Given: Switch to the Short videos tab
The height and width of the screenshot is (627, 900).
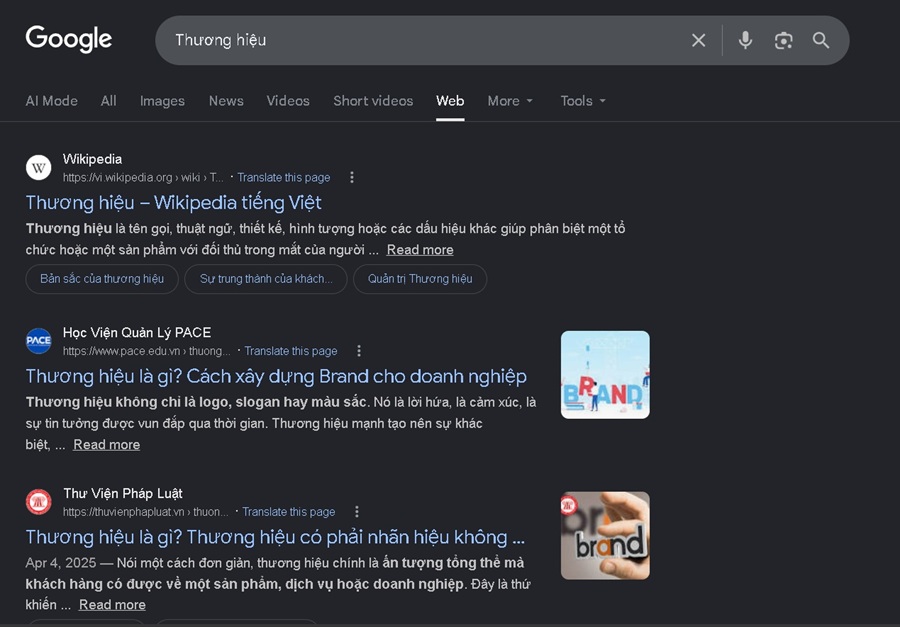Looking at the screenshot, I should pos(373,101).
